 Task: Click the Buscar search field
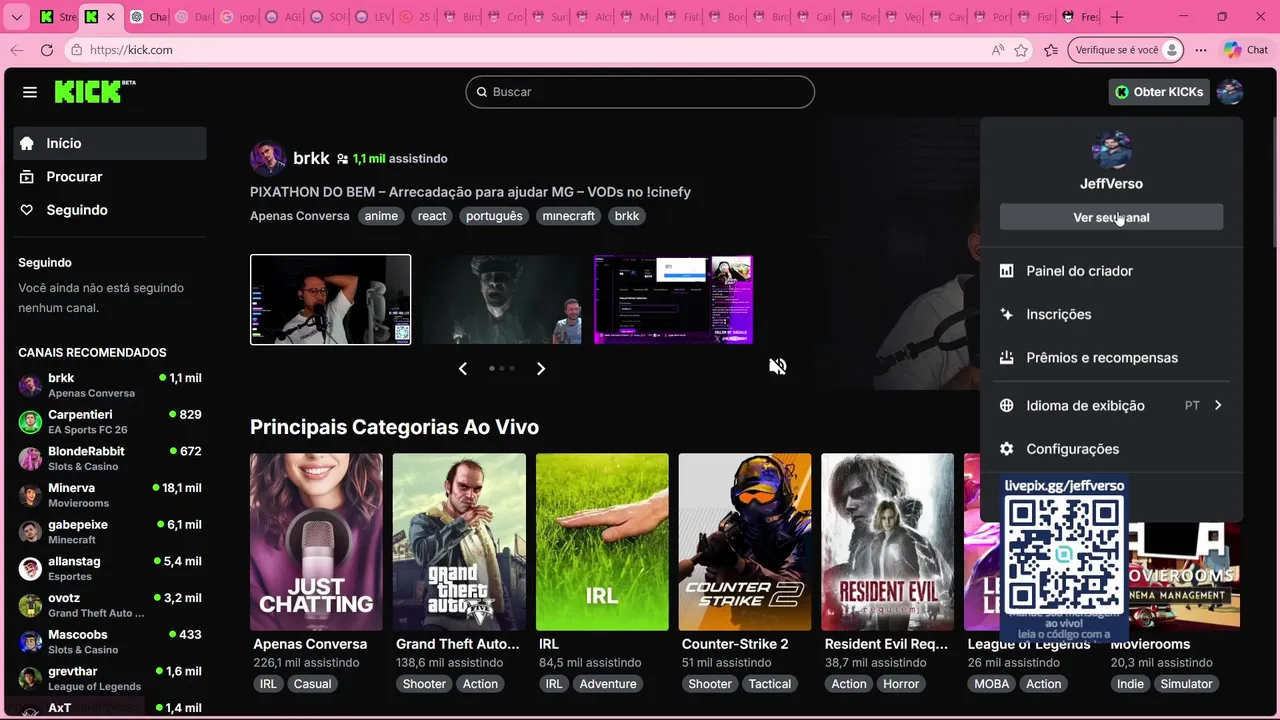tap(640, 92)
